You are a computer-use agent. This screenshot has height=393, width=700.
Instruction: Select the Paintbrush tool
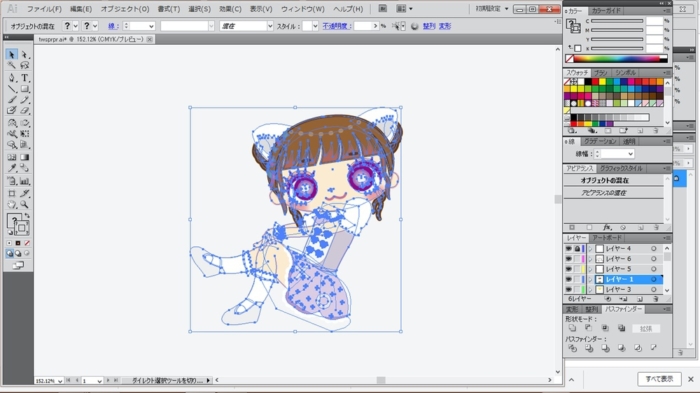[x=12, y=100]
